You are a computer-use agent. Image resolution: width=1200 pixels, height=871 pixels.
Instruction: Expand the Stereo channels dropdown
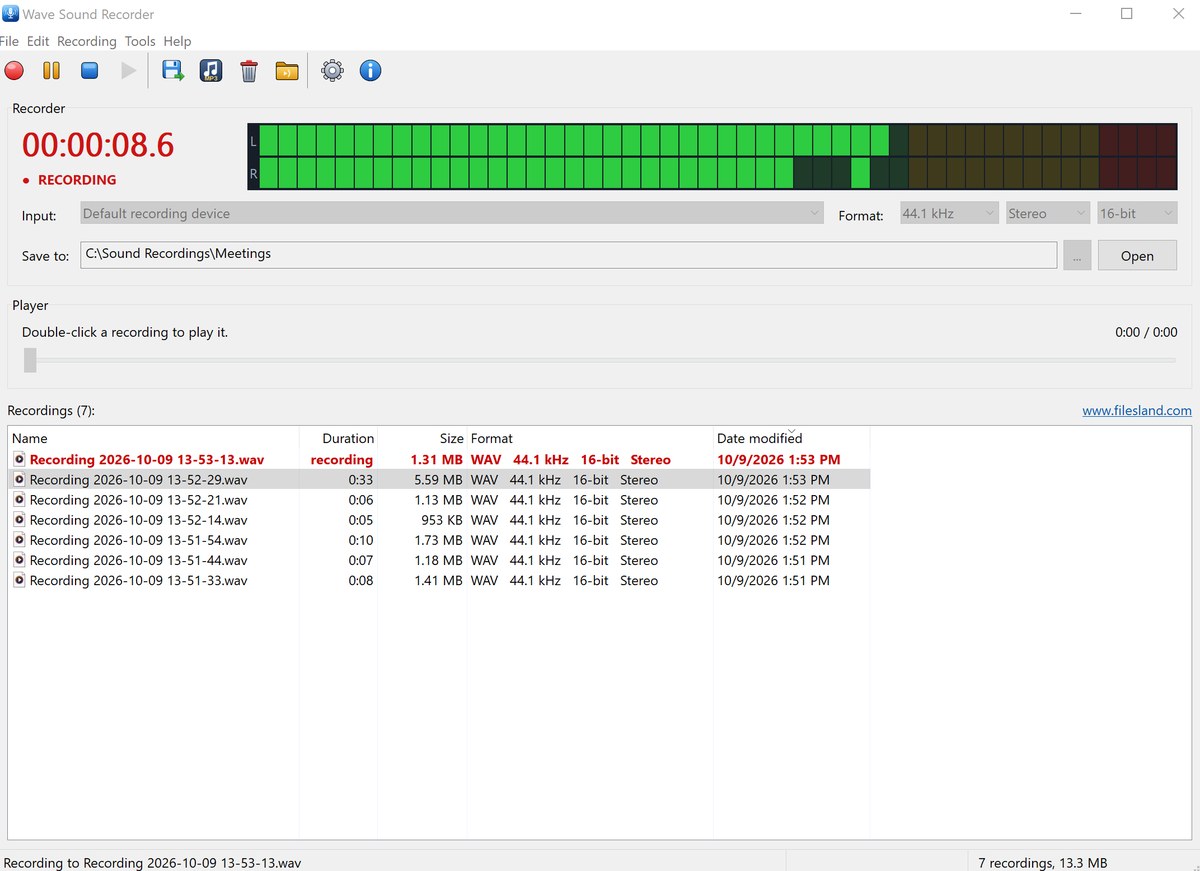pyautogui.click(x=1047, y=213)
